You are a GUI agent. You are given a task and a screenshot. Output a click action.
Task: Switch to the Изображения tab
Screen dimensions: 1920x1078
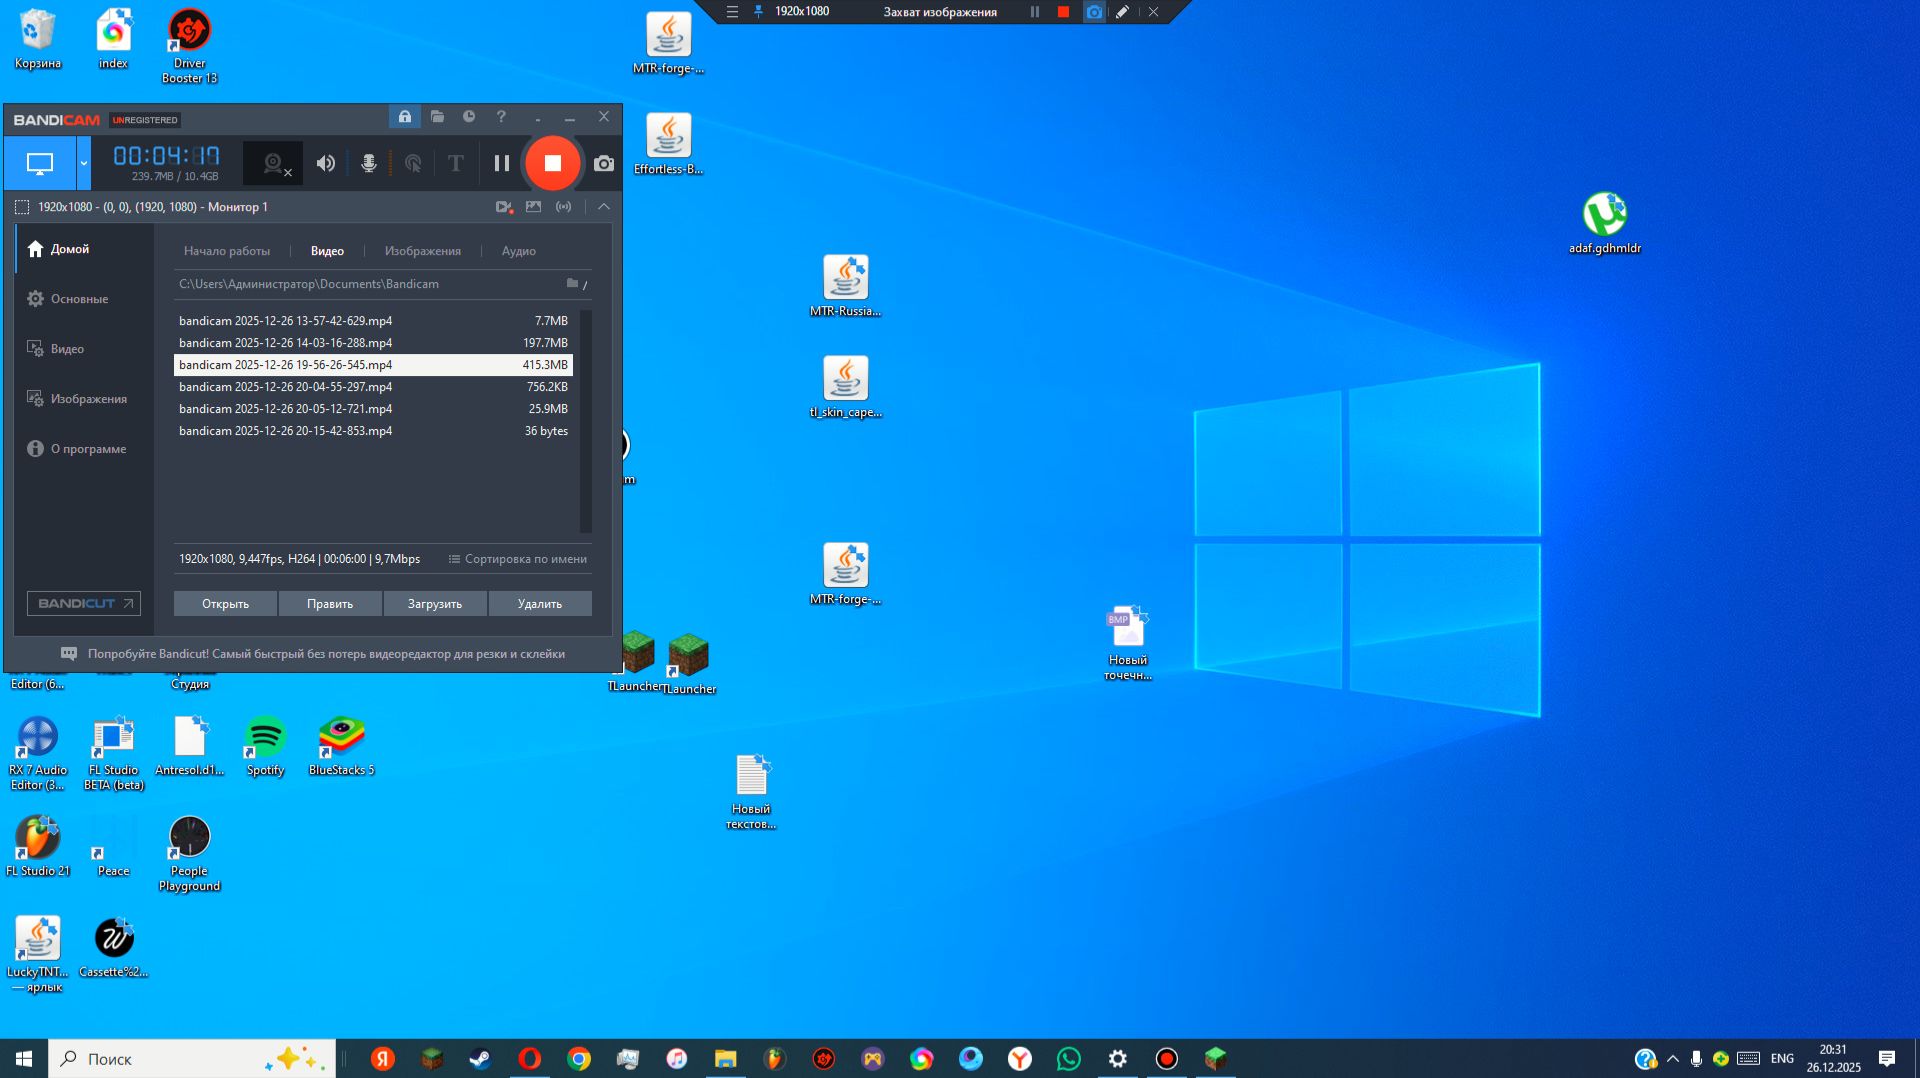pos(422,251)
